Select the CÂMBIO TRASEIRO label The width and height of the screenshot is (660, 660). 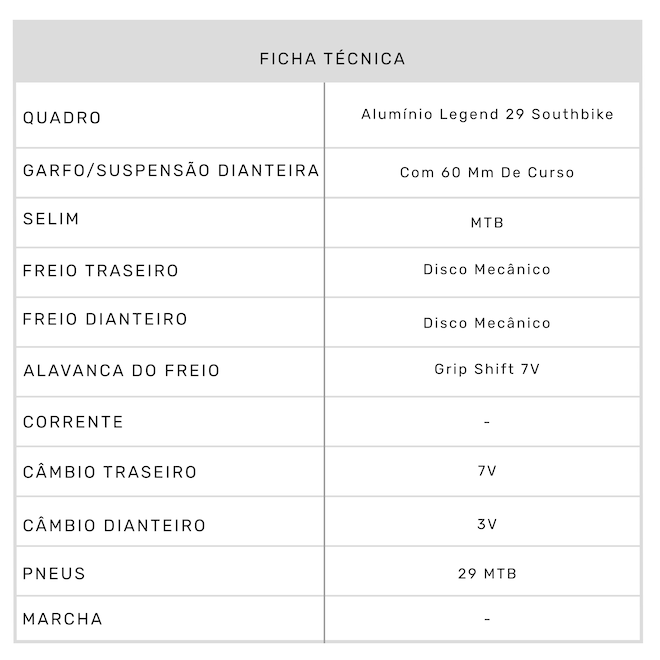[x=110, y=472]
